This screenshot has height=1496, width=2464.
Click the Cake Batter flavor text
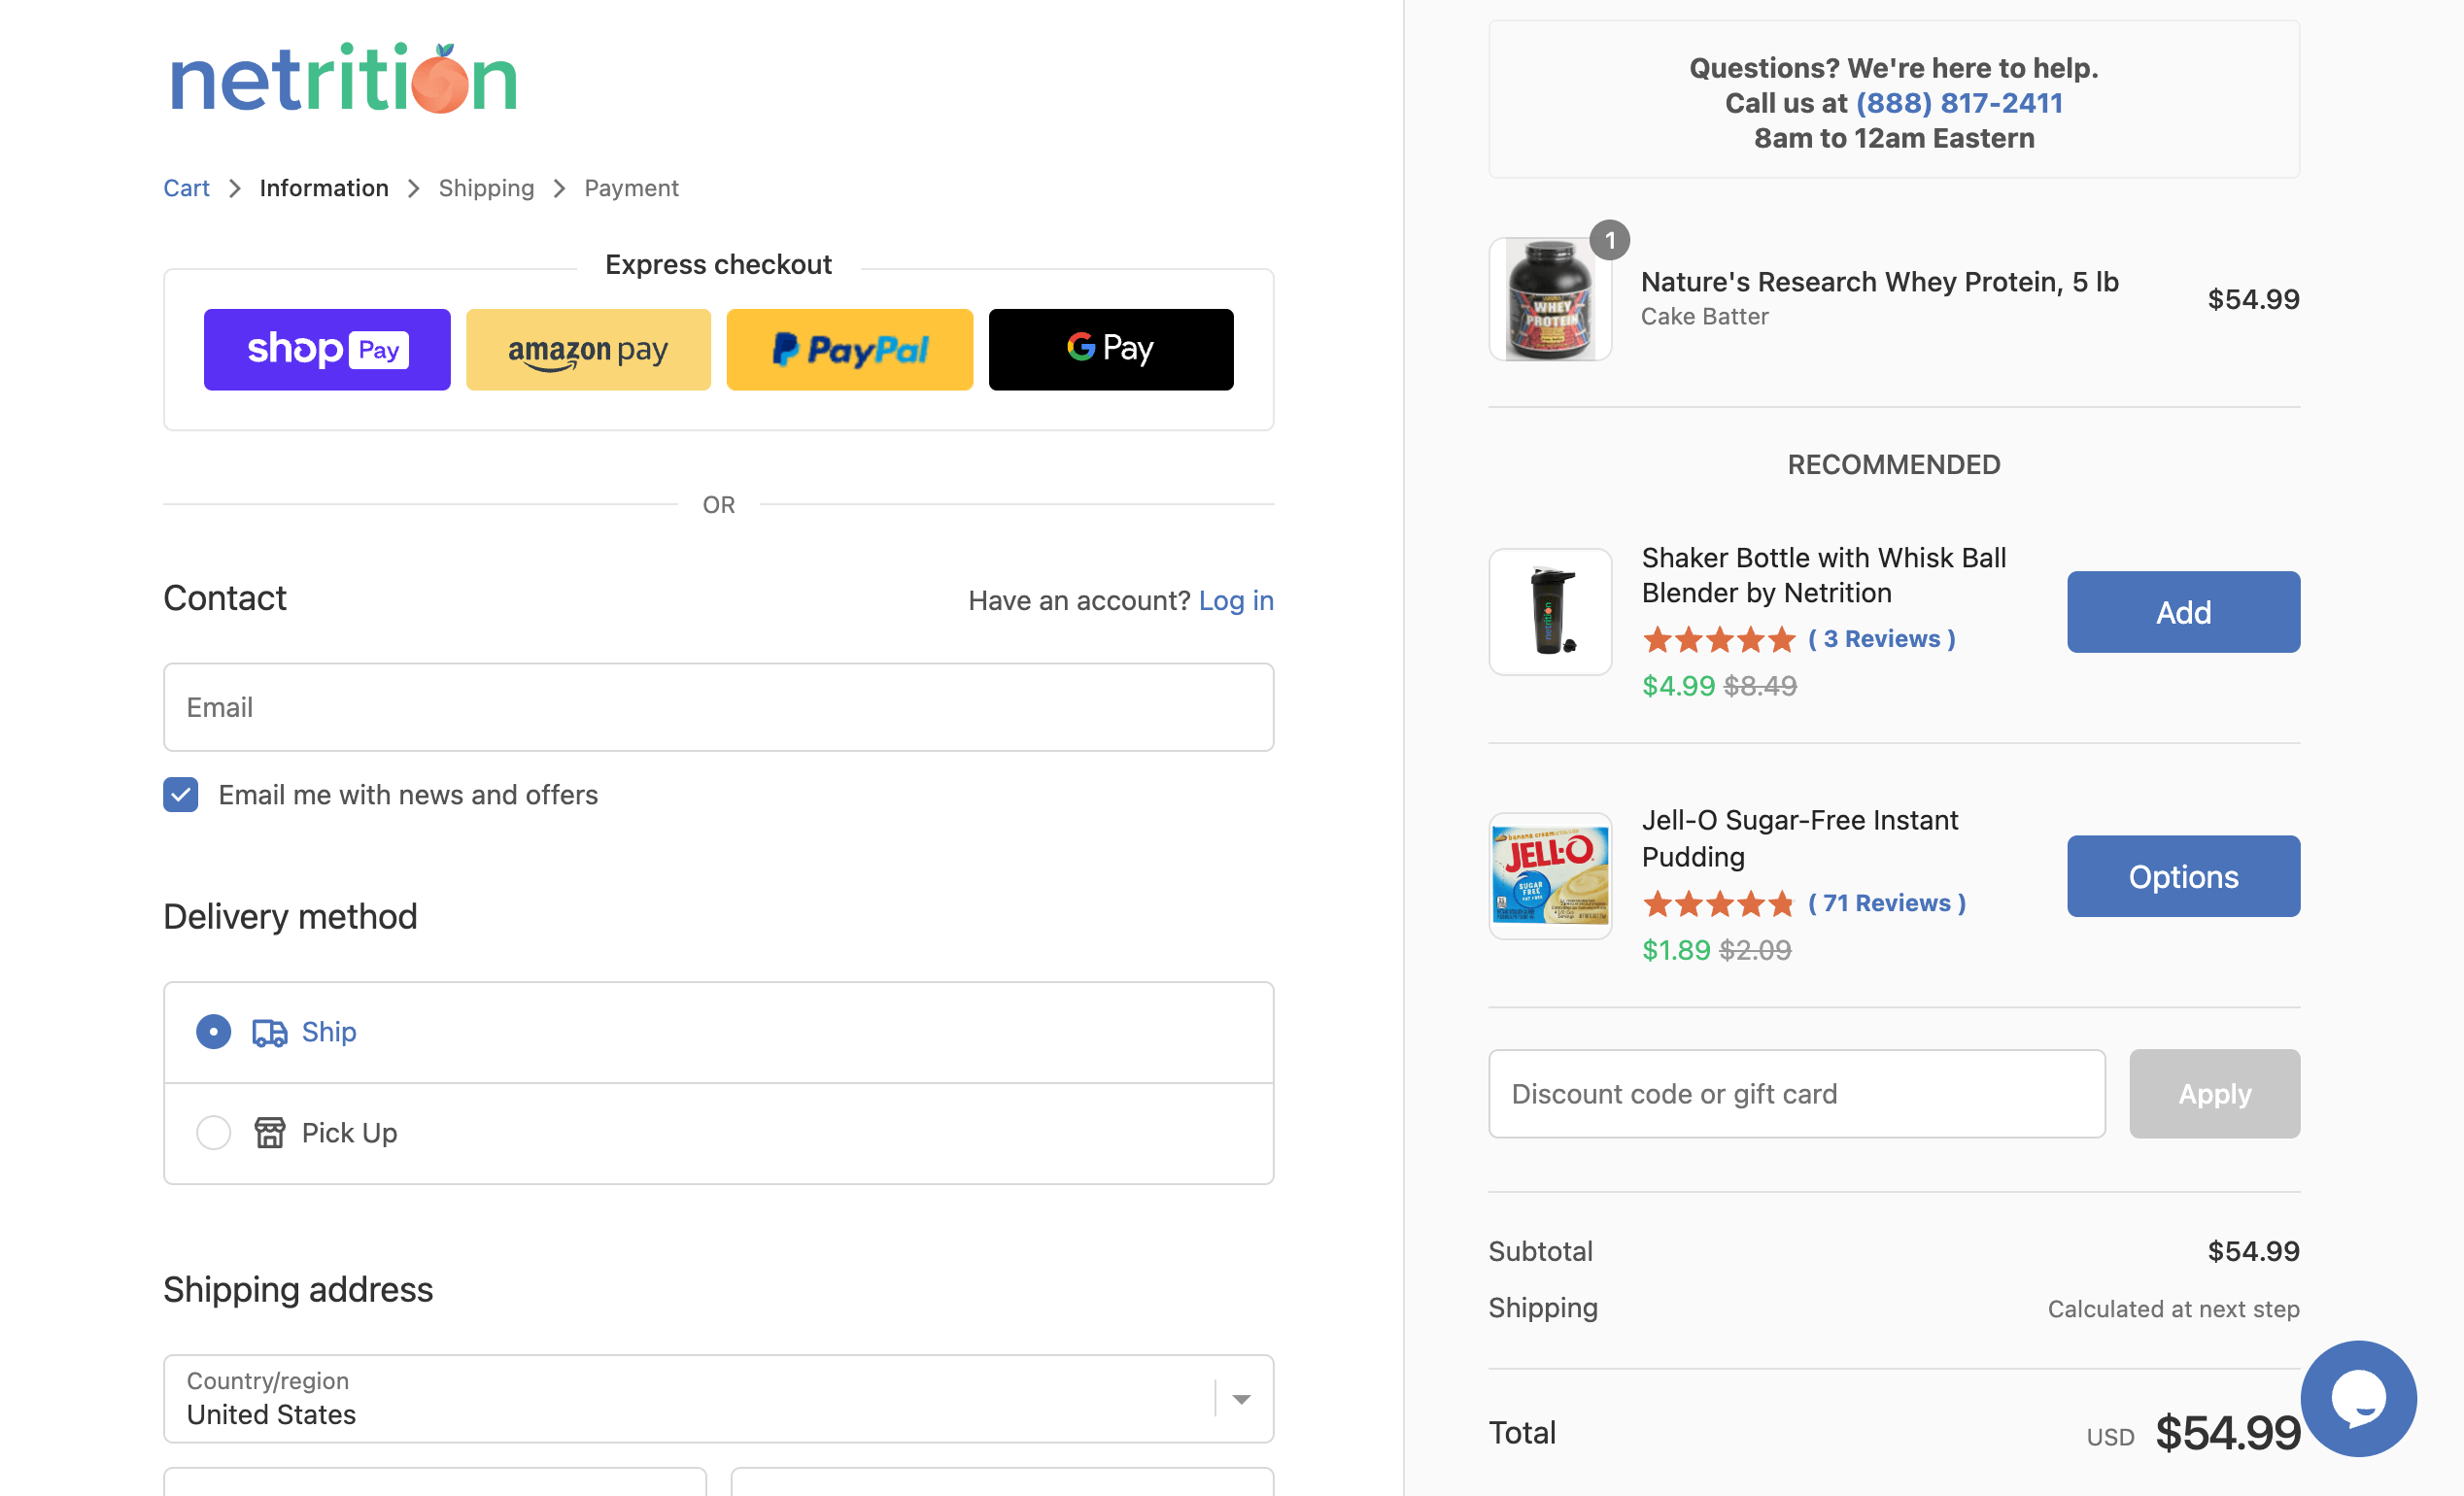point(1704,316)
